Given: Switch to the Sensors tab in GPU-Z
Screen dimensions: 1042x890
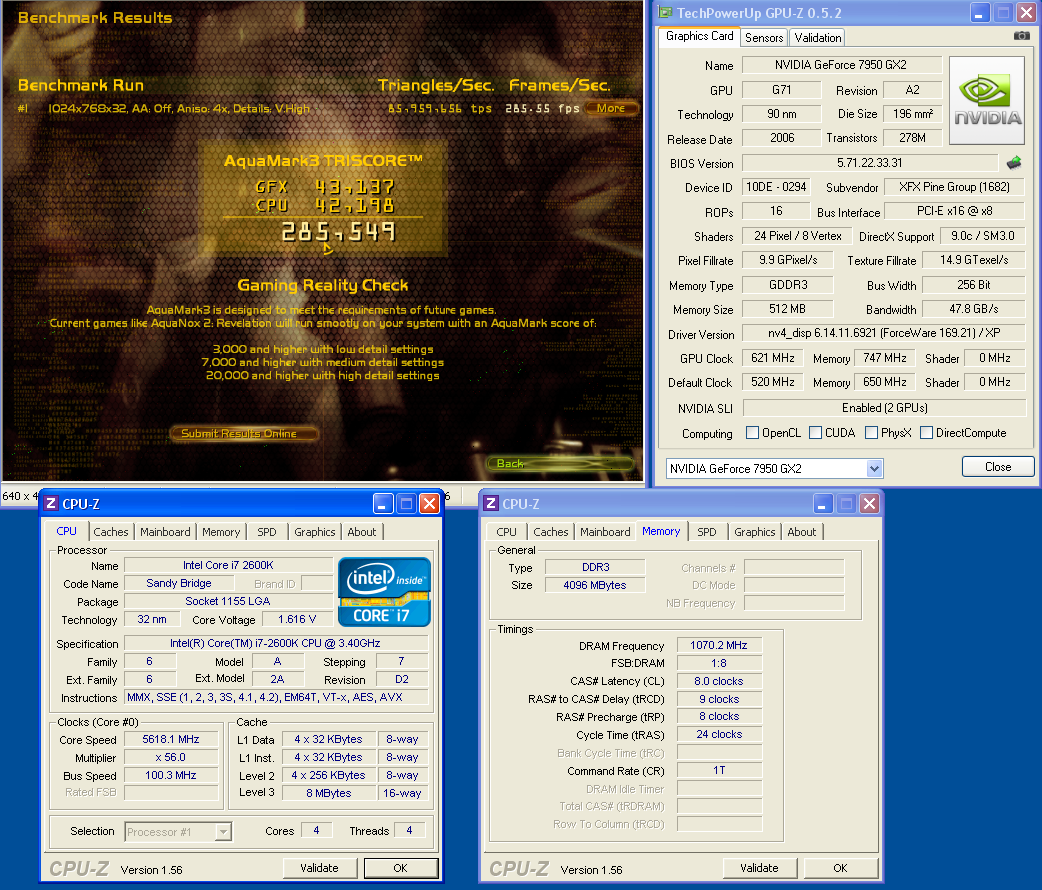Looking at the screenshot, I should pos(764,38).
